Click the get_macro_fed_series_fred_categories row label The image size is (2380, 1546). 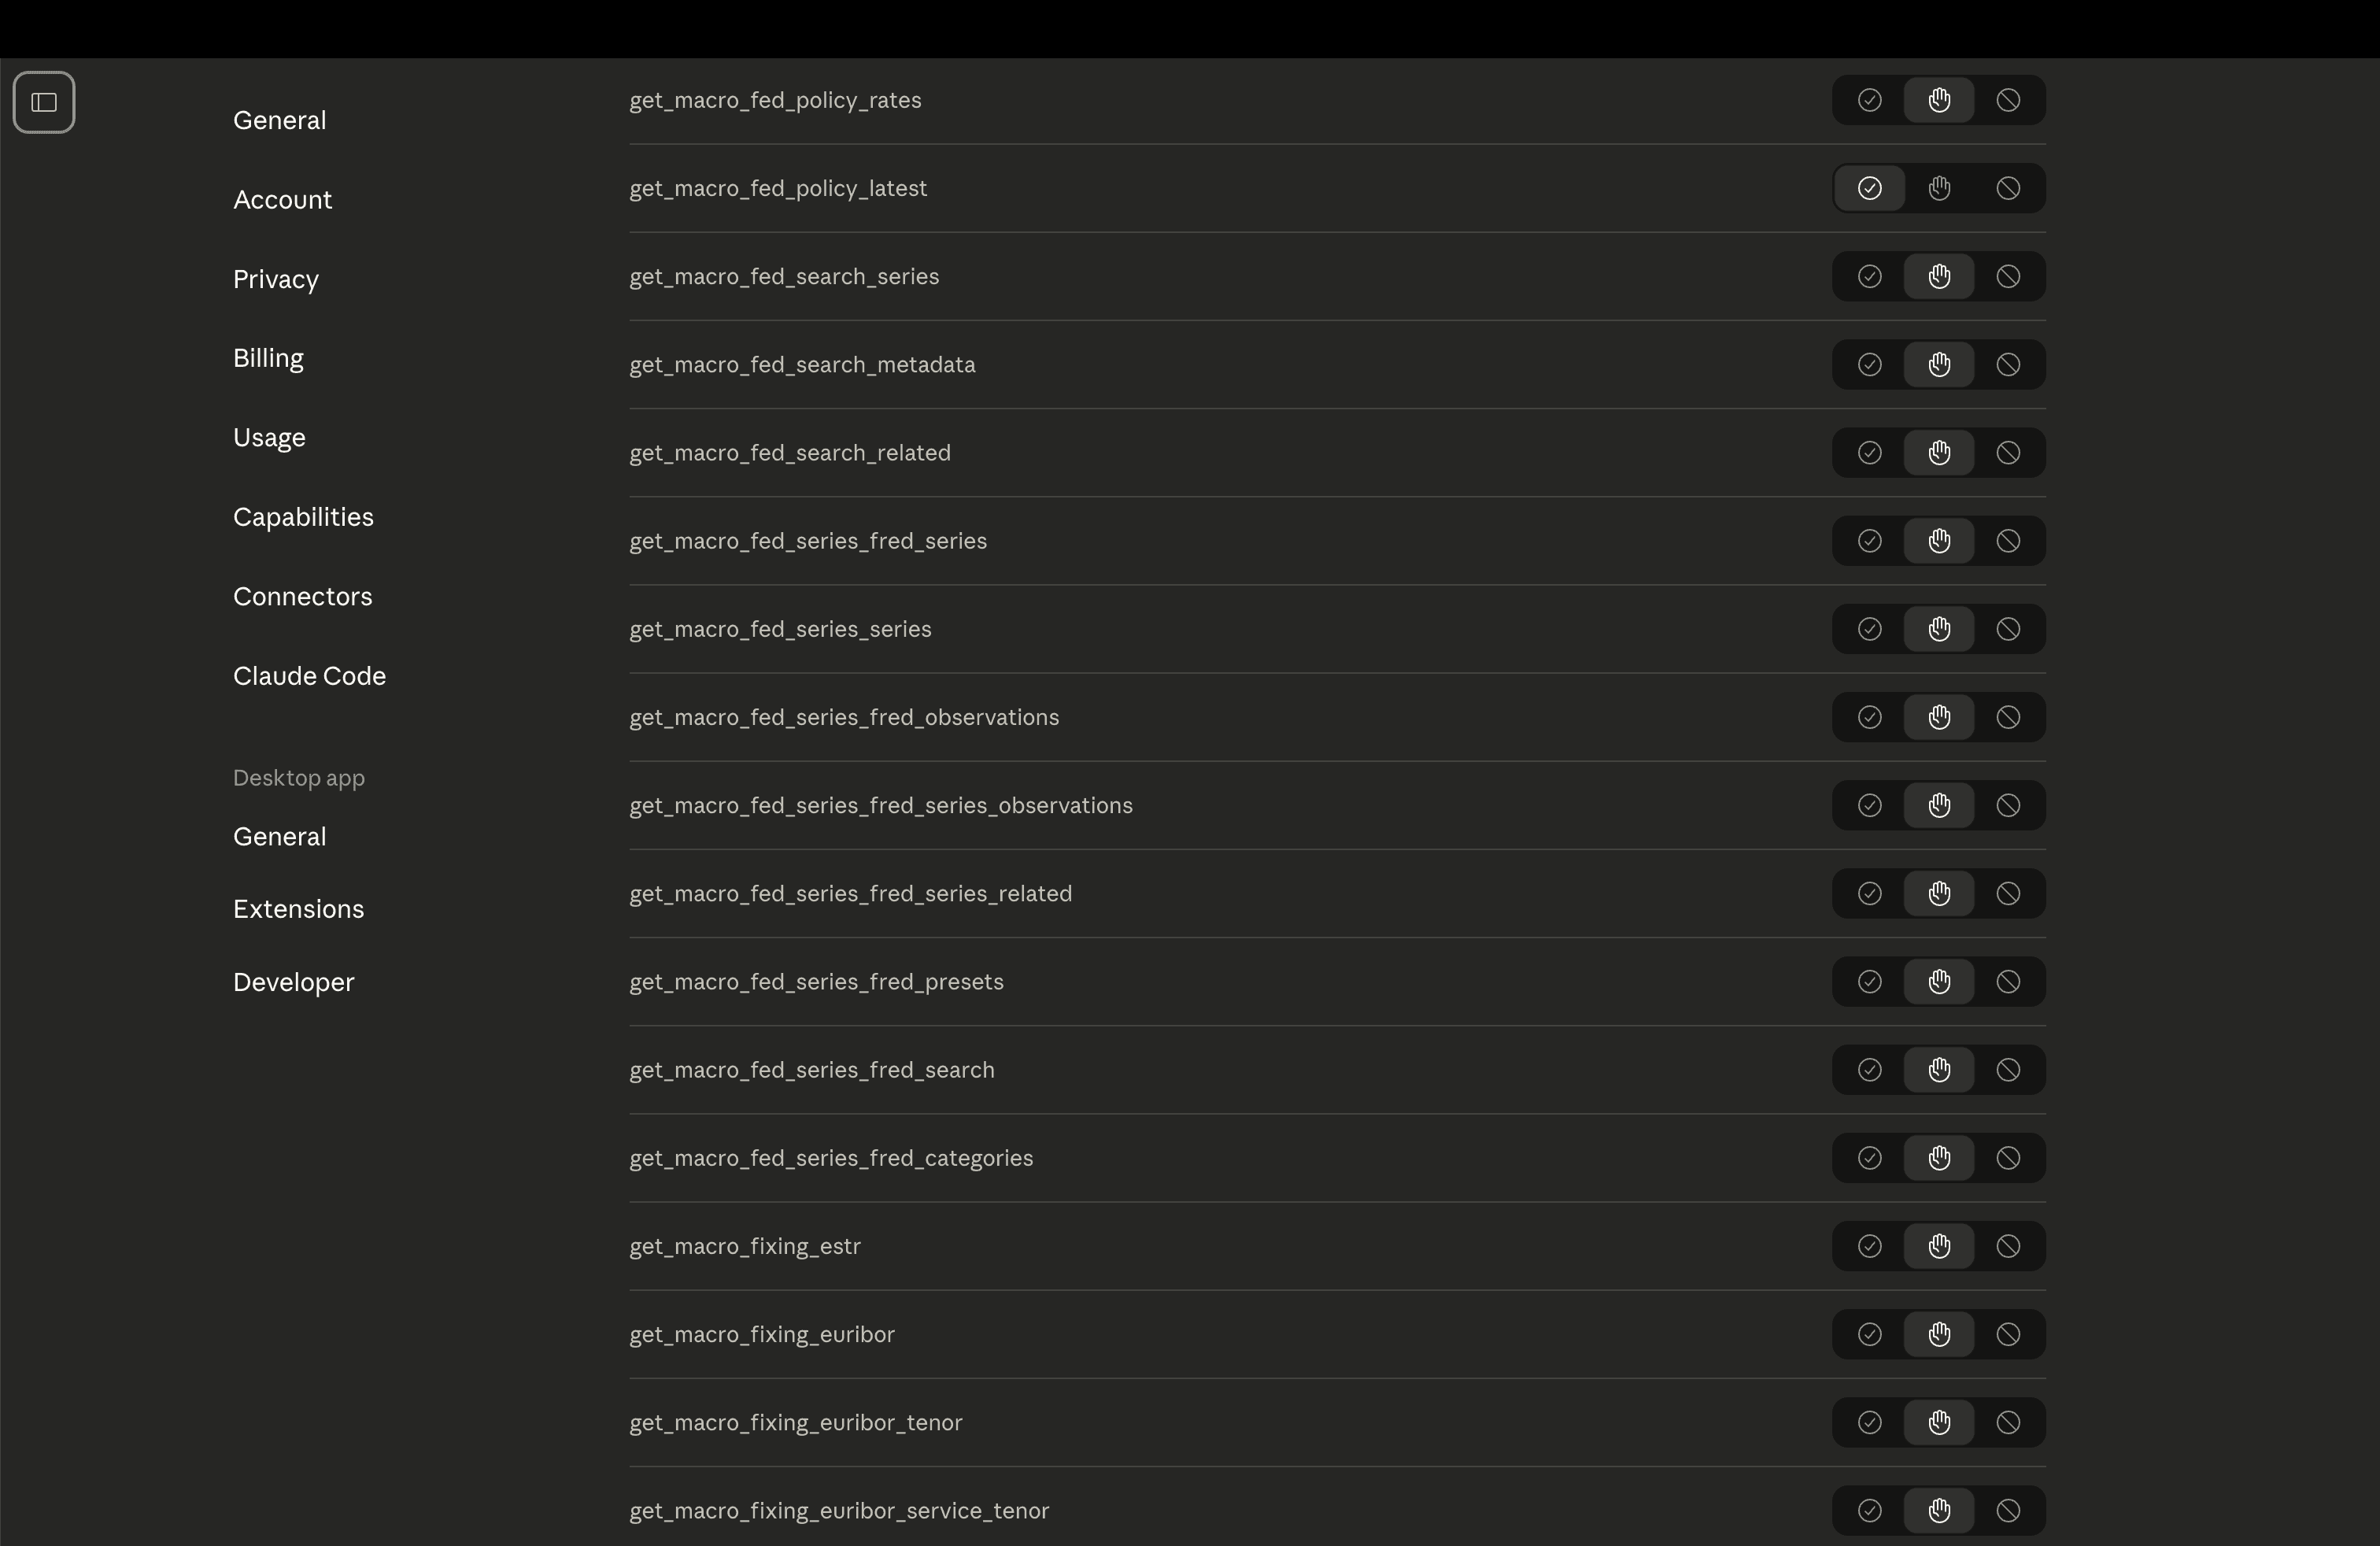(x=830, y=1158)
